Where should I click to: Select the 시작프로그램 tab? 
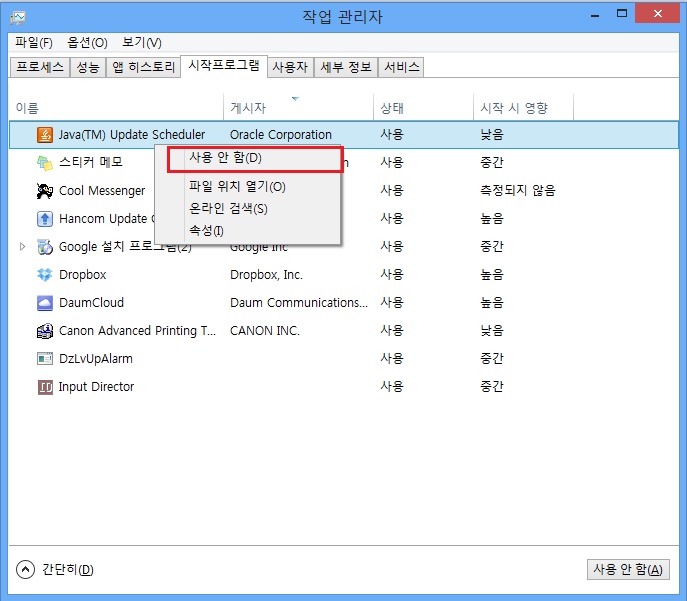pos(224,66)
